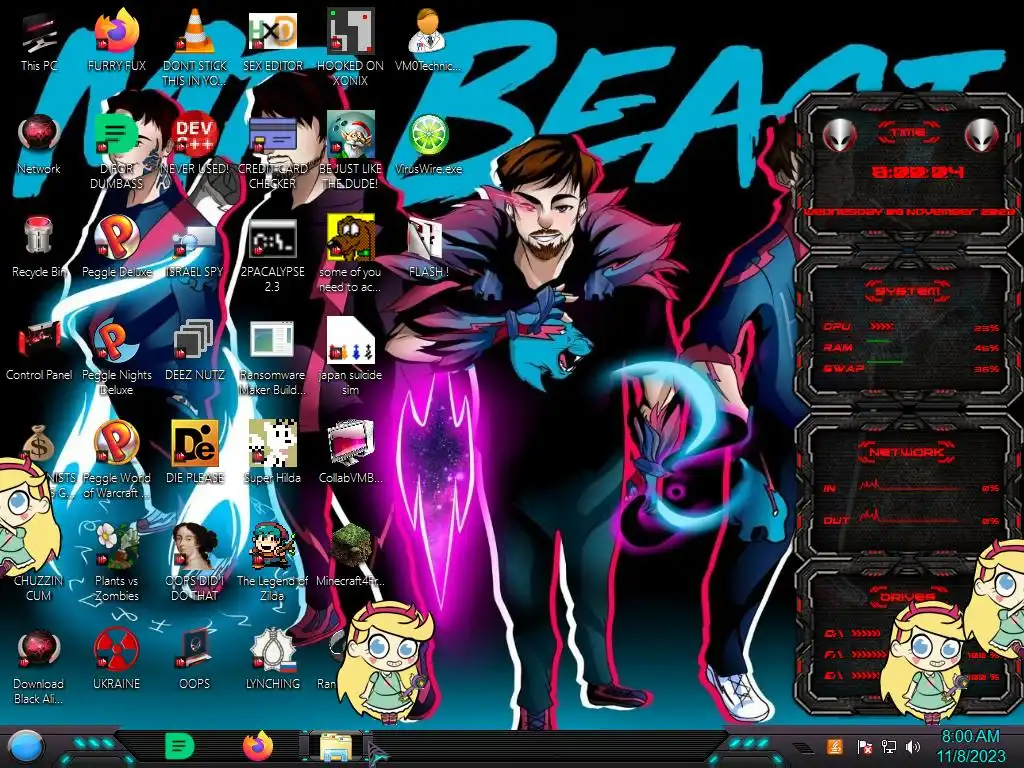
Task: Open File Explorer from the taskbar
Action: coord(336,748)
